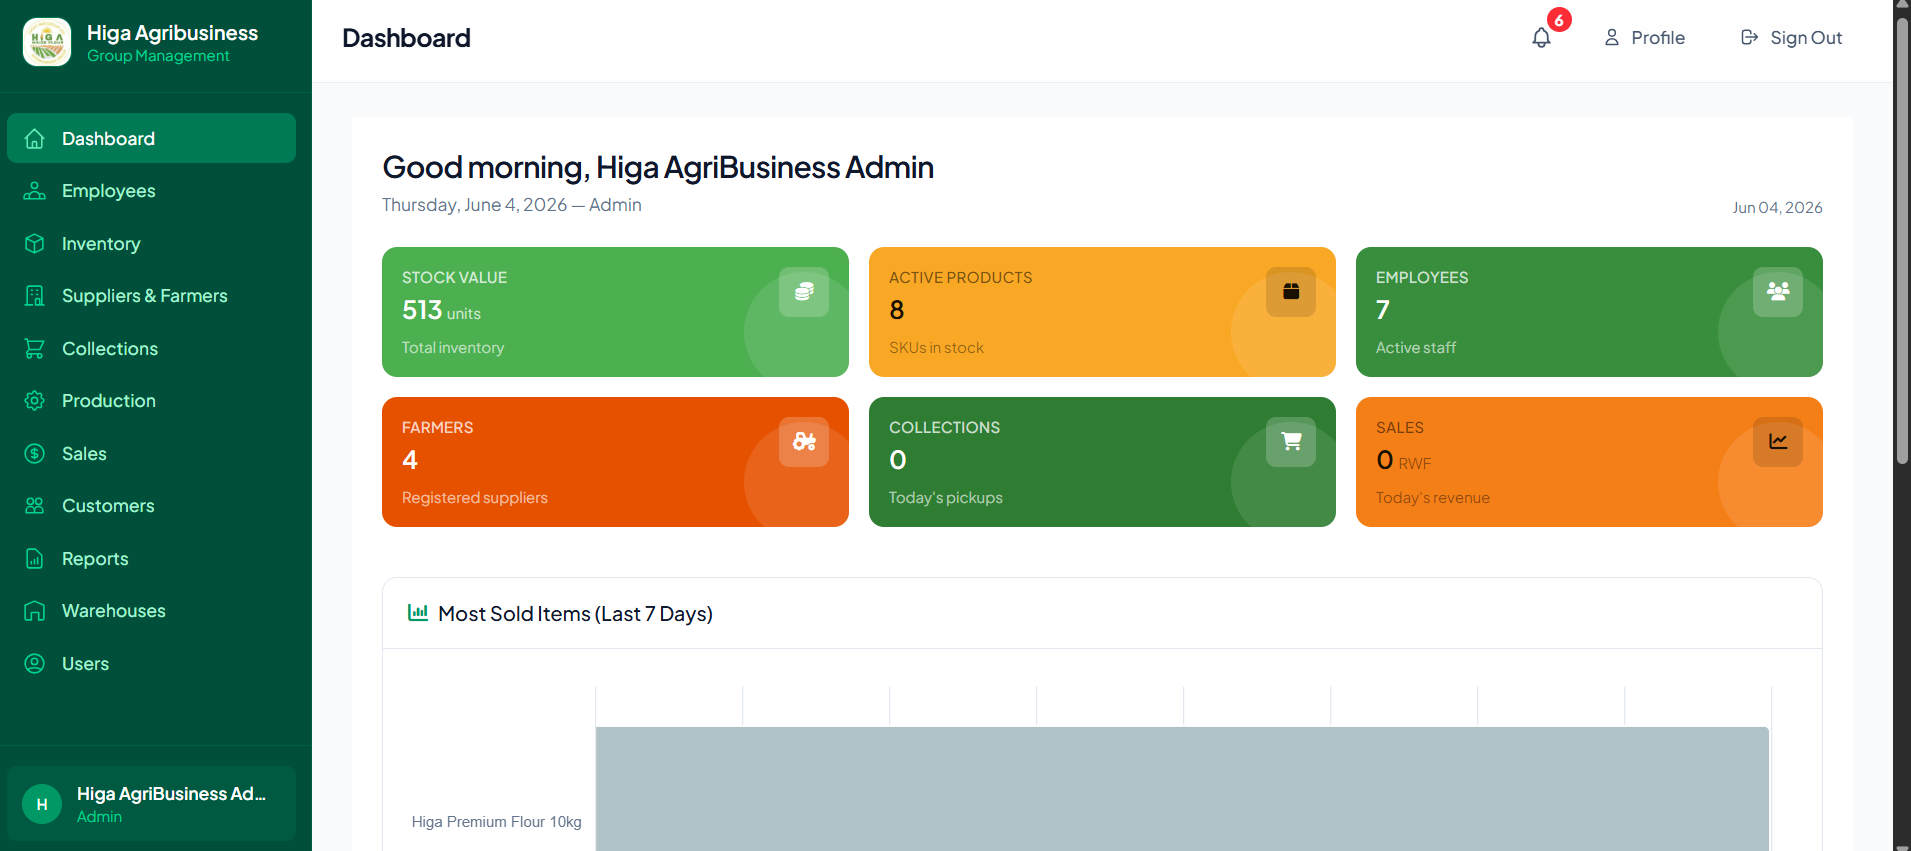Click the gear icon next to Production
Image resolution: width=1911 pixels, height=851 pixels.
click(x=35, y=401)
